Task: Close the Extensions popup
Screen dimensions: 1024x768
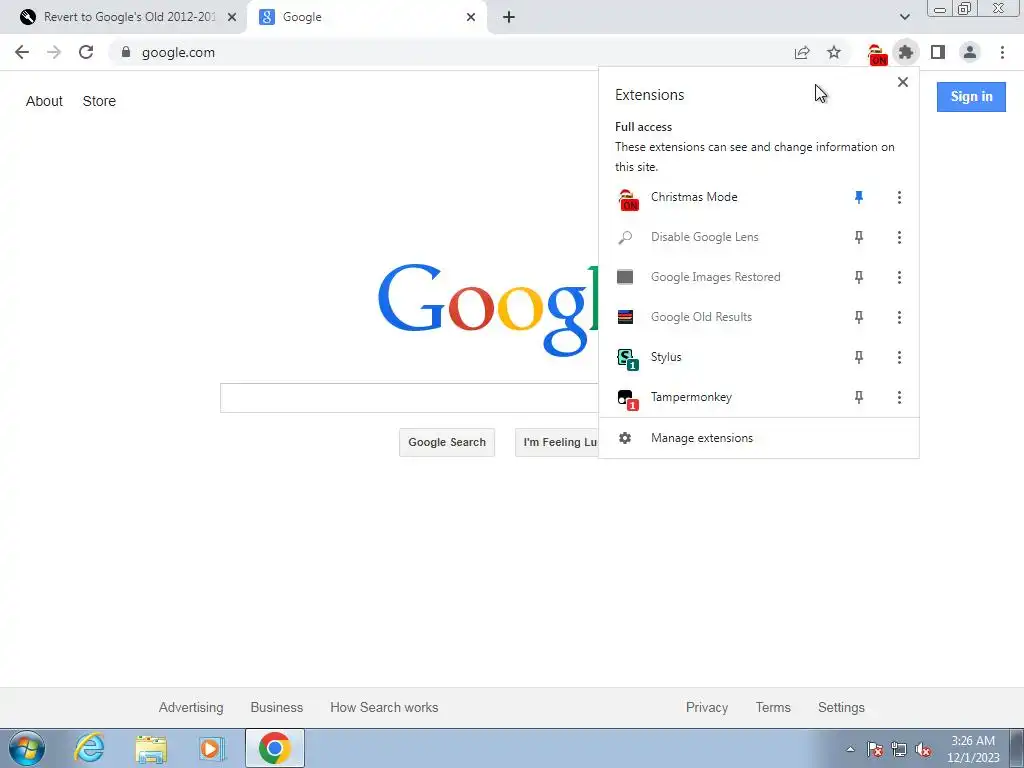Action: (x=903, y=82)
